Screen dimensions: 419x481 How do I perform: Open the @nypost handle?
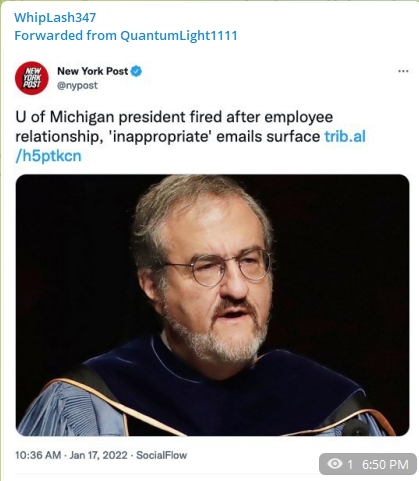click(77, 85)
